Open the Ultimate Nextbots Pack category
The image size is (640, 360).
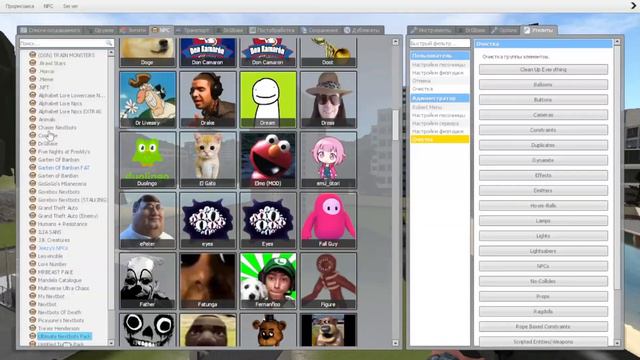pyautogui.click(x=64, y=336)
